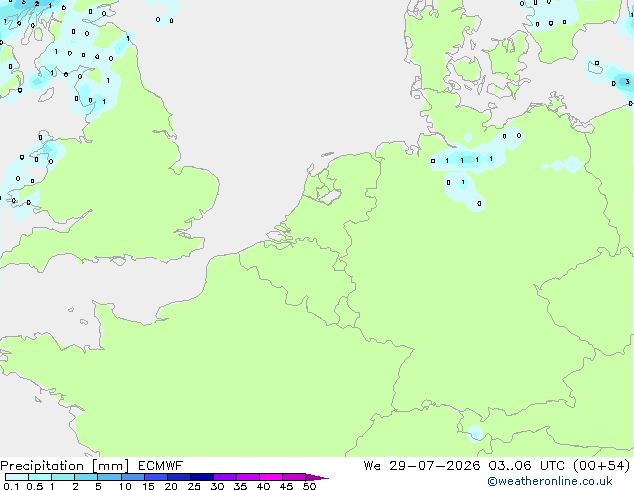This screenshot has height=490, width=634.
Task: Pick the 25–30 mm navy legend swatch
Action: (201, 477)
